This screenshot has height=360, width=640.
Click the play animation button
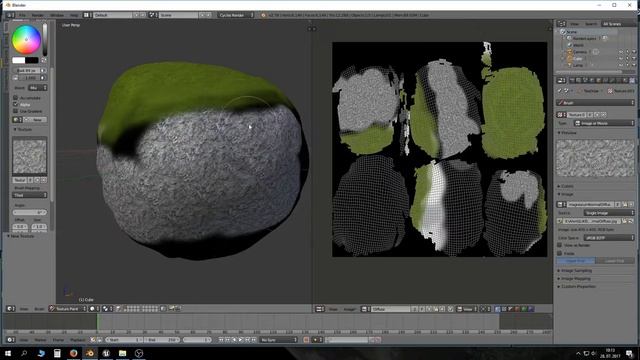click(241, 340)
